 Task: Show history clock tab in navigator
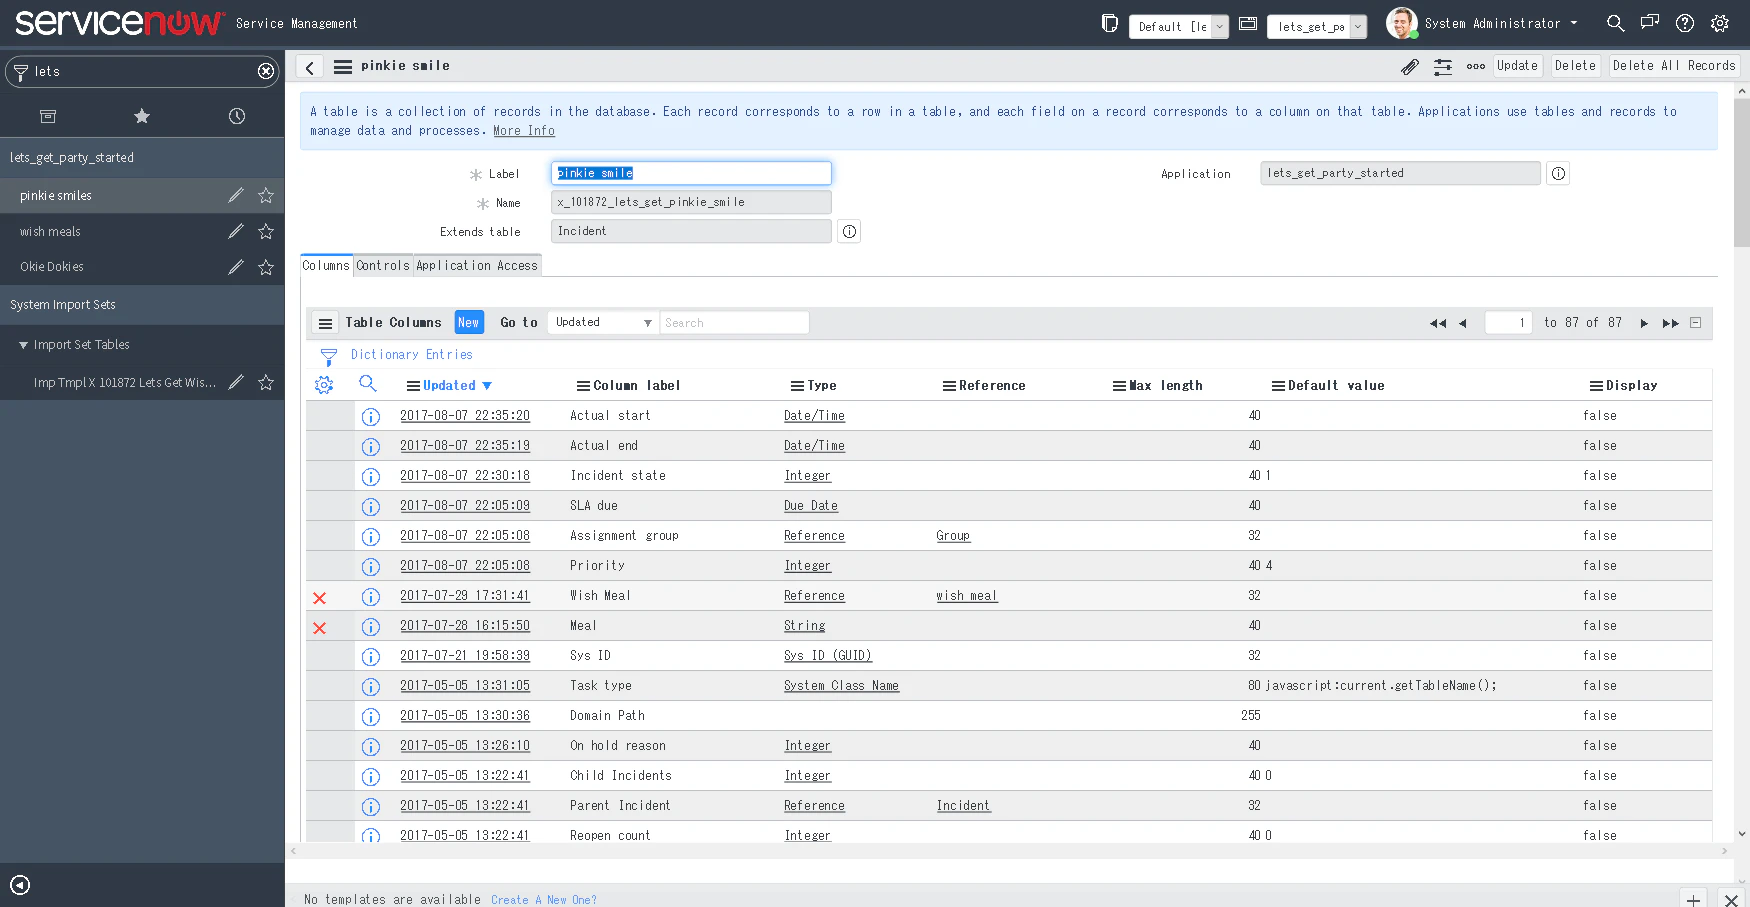tap(237, 116)
